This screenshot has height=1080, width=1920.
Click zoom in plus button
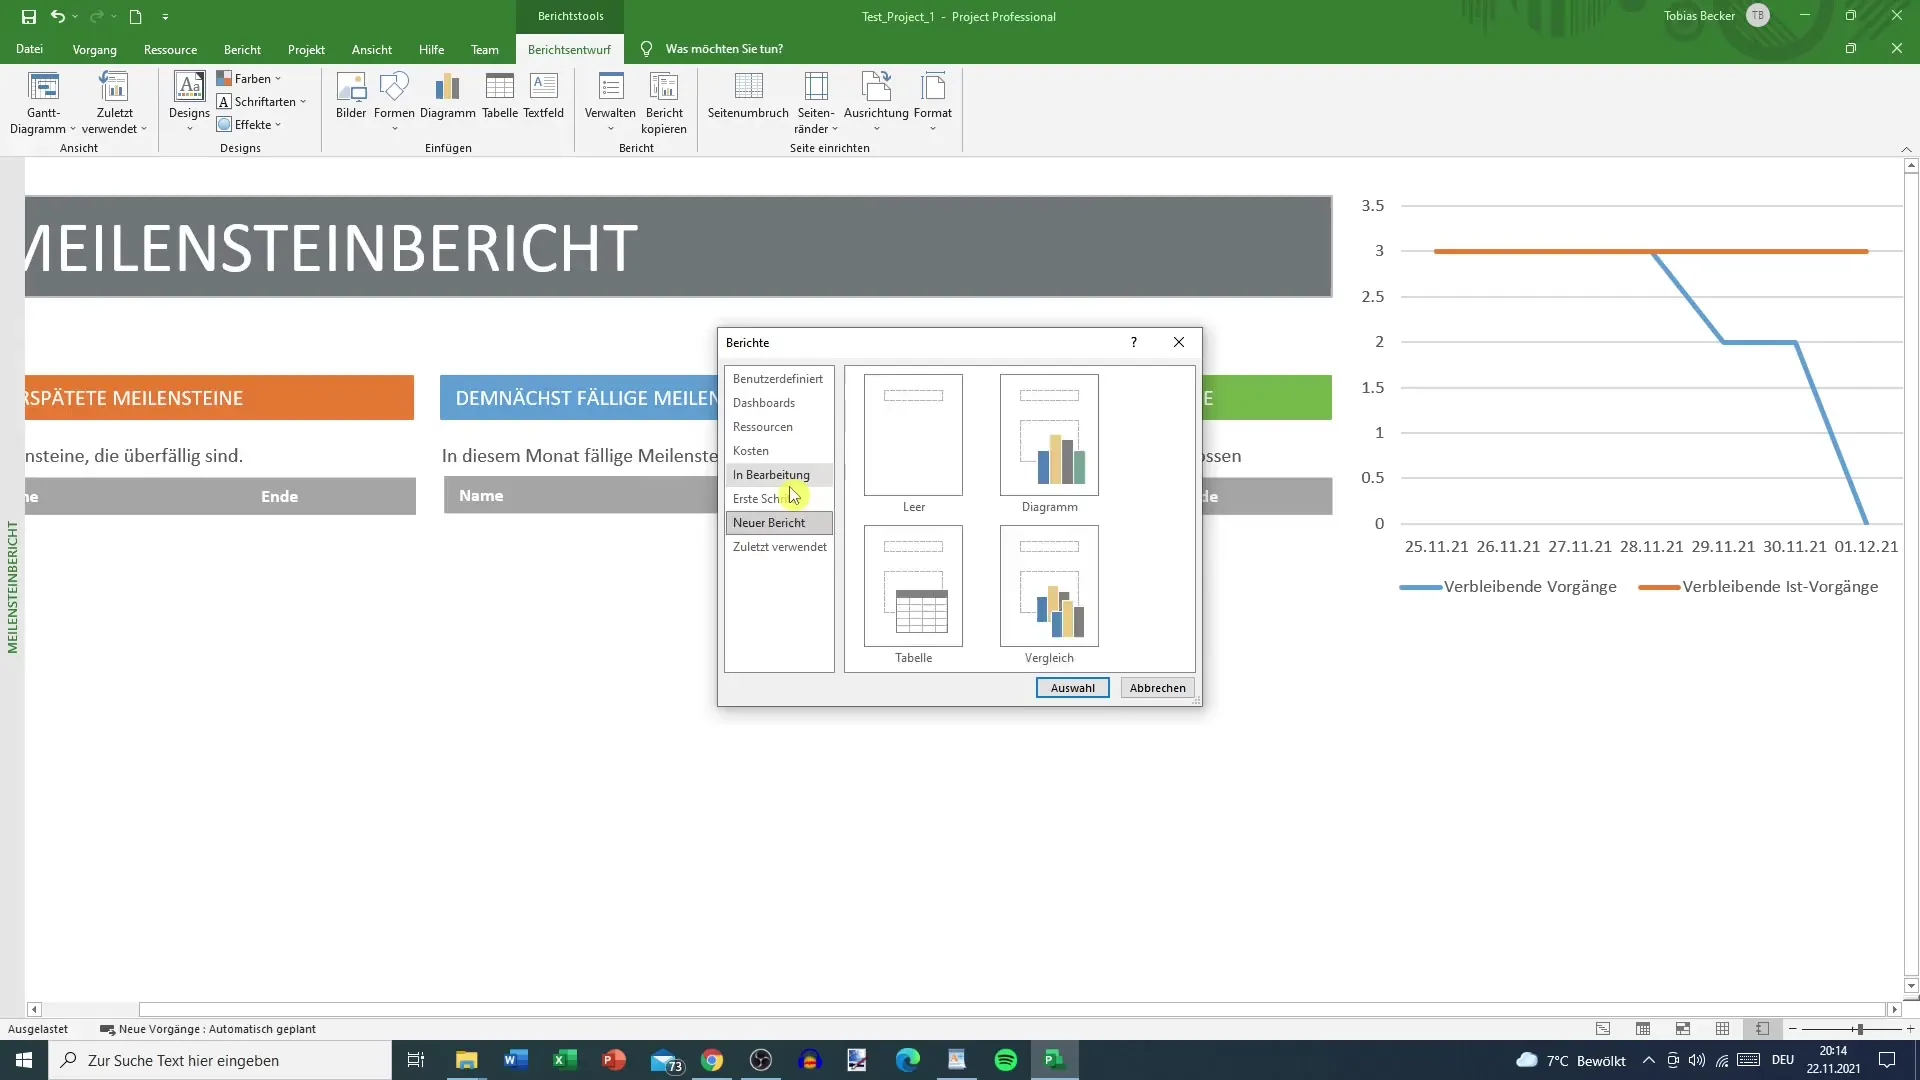[x=1910, y=1029]
